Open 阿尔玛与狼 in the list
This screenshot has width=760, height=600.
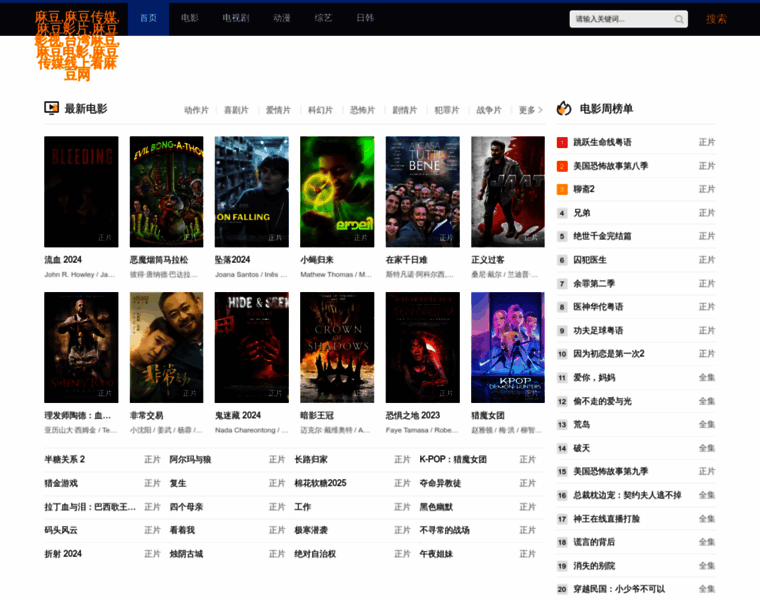click(190, 459)
